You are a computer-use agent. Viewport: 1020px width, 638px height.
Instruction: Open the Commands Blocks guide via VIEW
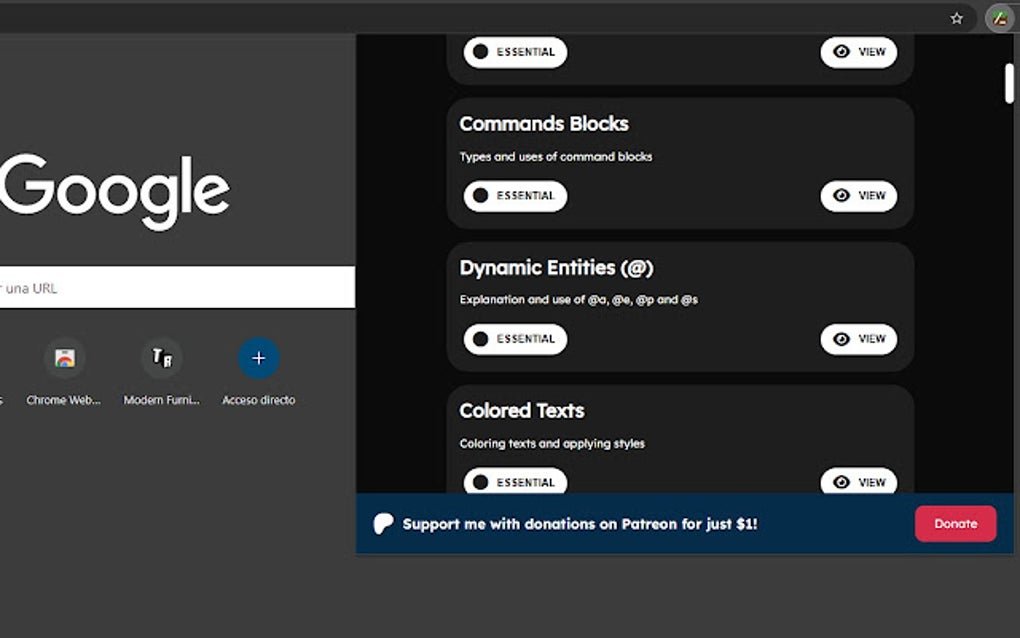[859, 196]
